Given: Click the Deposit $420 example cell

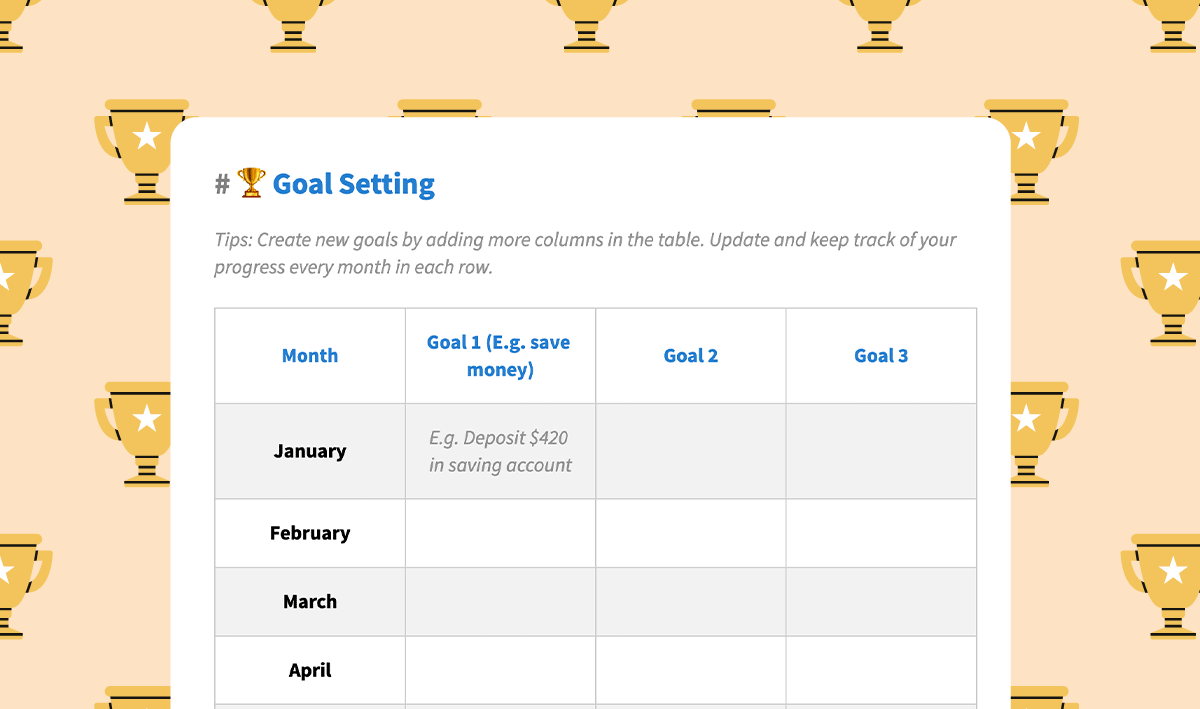Looking at the screenshot, I should click(x=500, y=451).
